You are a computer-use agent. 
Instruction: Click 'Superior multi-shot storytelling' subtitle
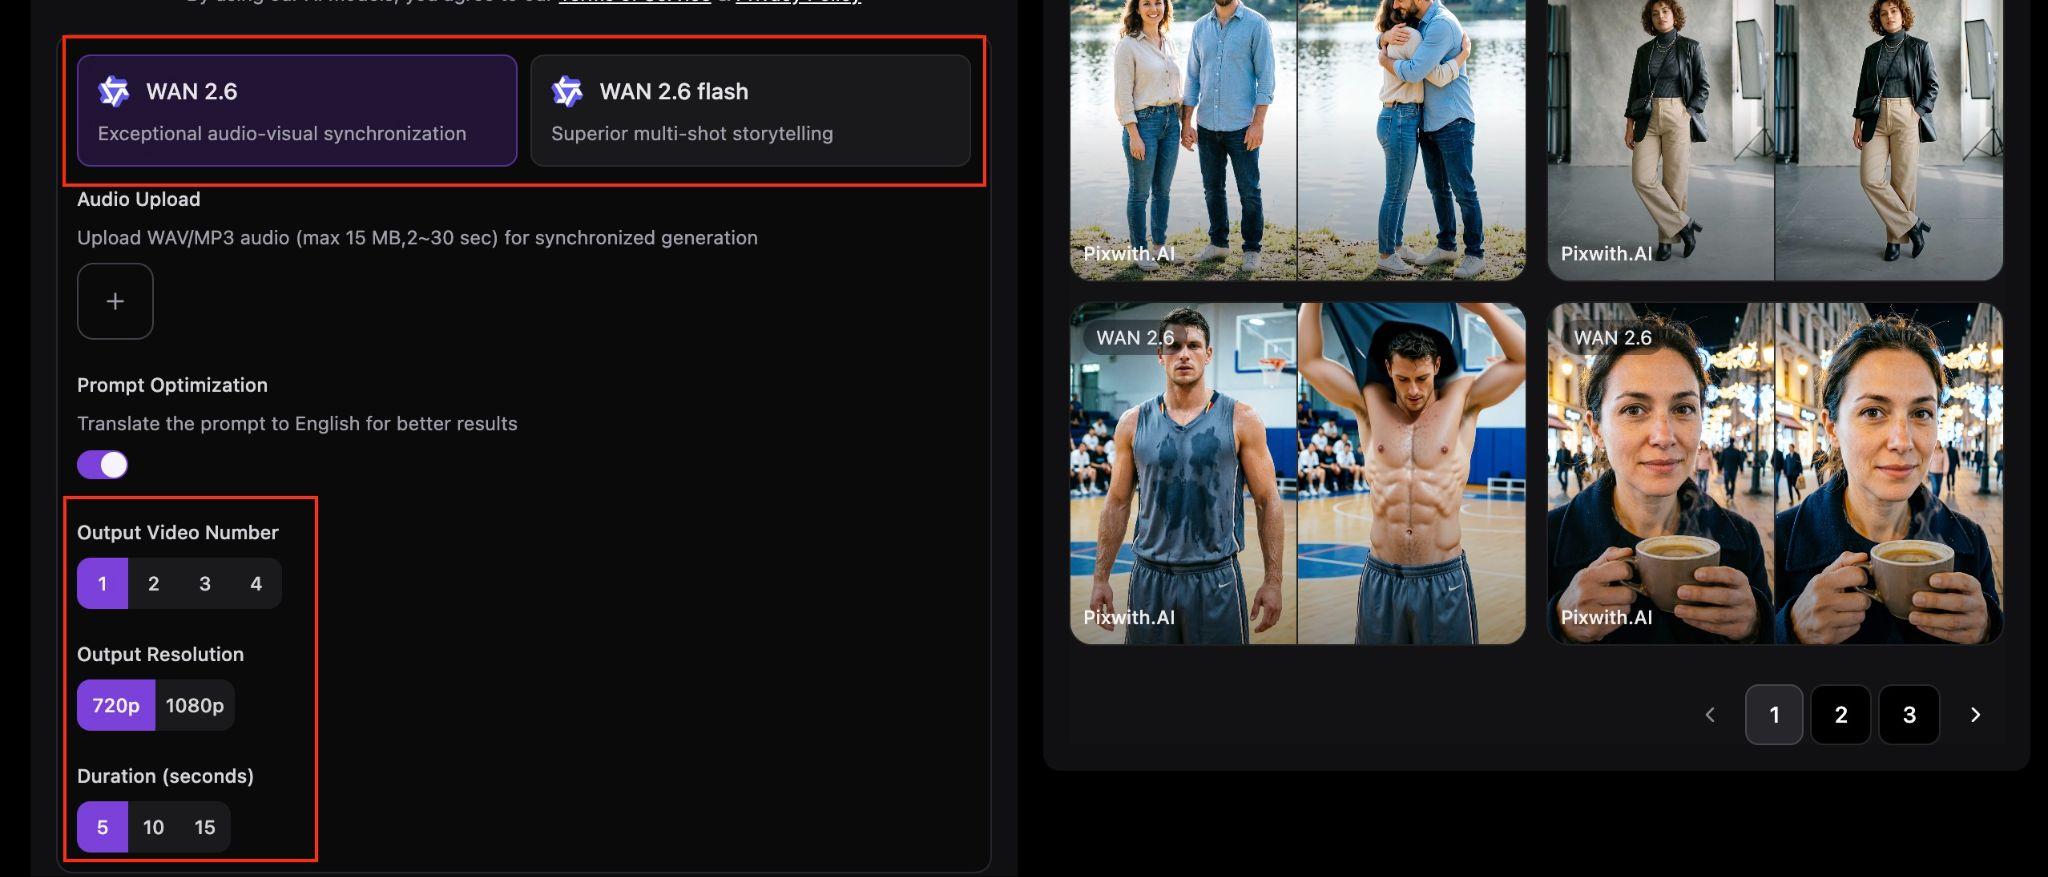pos(692,133)
